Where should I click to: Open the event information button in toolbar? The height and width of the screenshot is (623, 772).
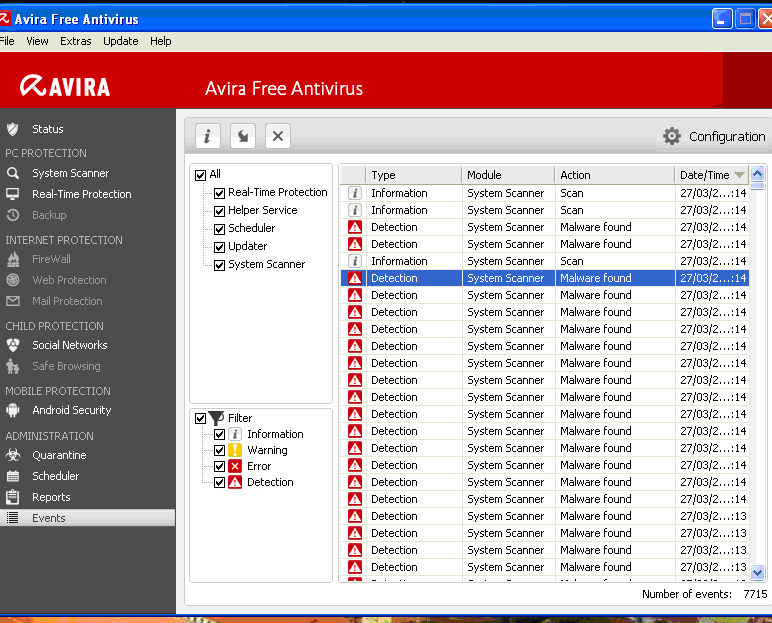tap(207, 136)
